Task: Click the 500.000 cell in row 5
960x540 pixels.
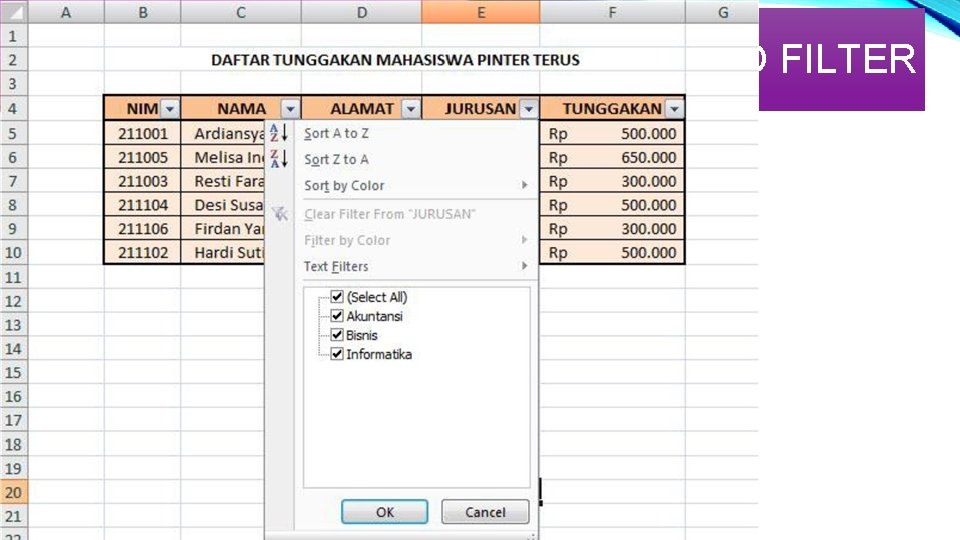Action: pyautogui.click(x=612, y=133)
